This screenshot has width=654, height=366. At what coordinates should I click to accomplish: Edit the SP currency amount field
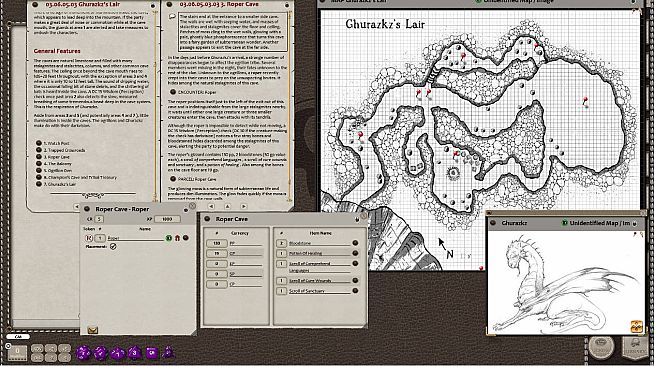point(216,274)
